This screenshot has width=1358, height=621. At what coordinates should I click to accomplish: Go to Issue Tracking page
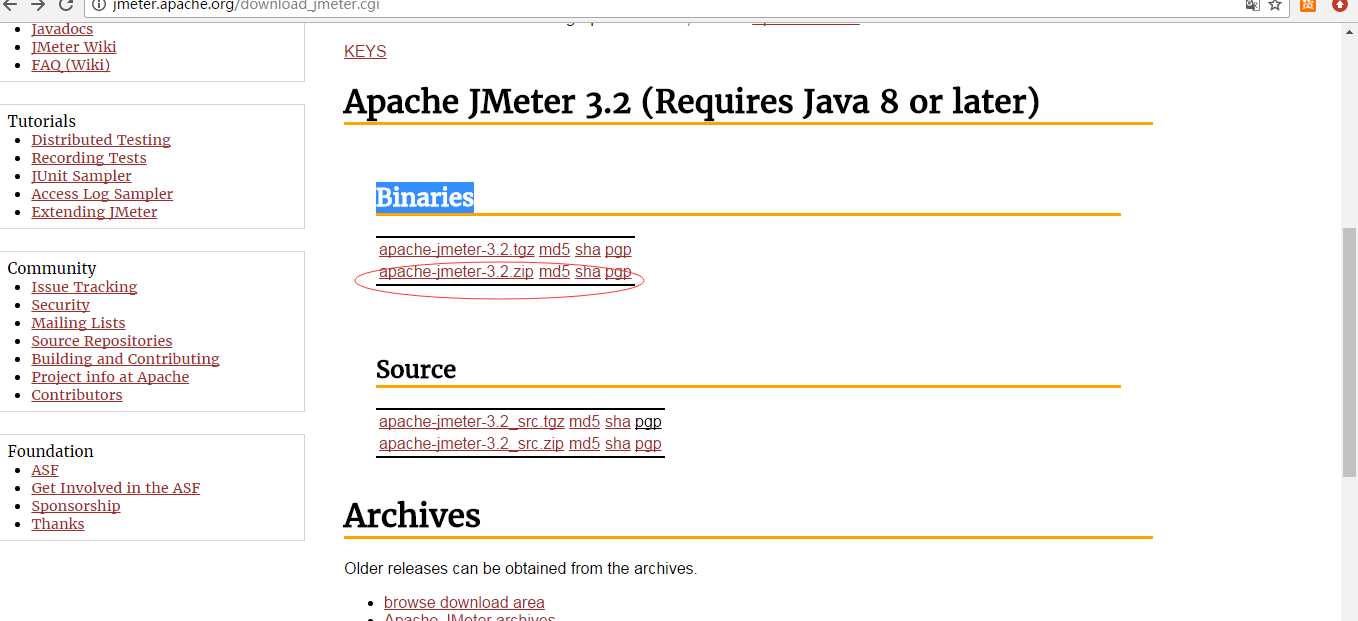(84, 287)
